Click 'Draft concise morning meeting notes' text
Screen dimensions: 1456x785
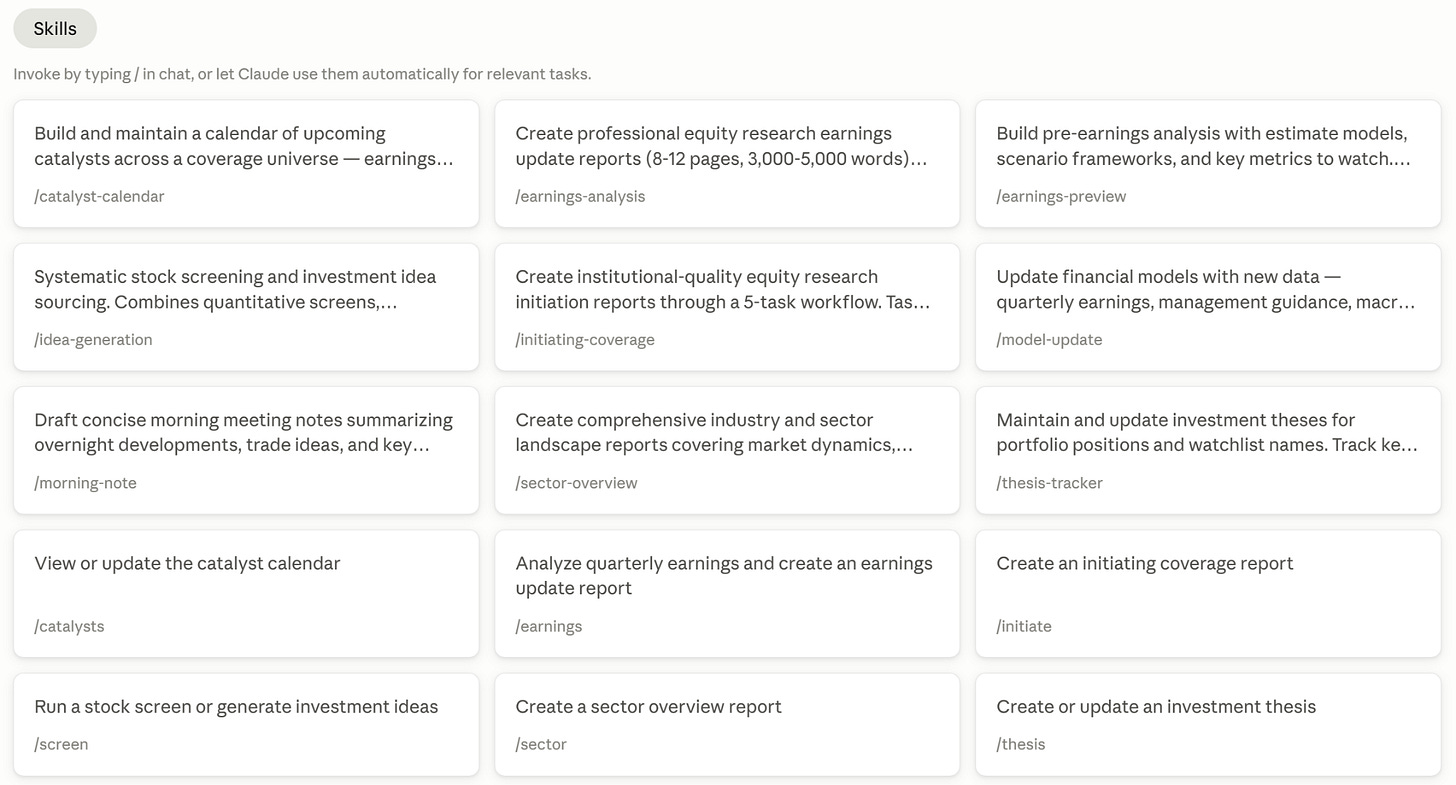(x=243, y=432)
